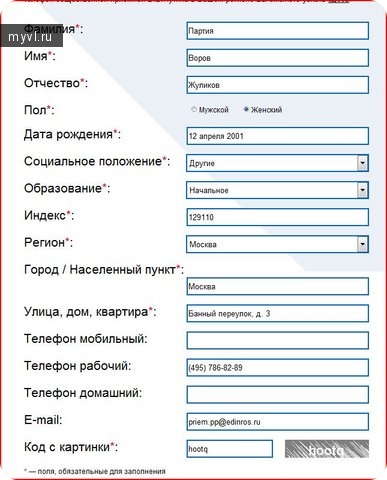
Task: Click the Индекс field showing 129110
Action: pyautogui.click(x=277, y=217)
